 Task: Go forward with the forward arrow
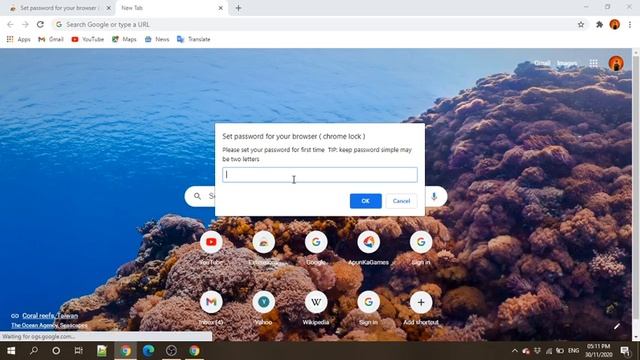[x=25, y=24]
